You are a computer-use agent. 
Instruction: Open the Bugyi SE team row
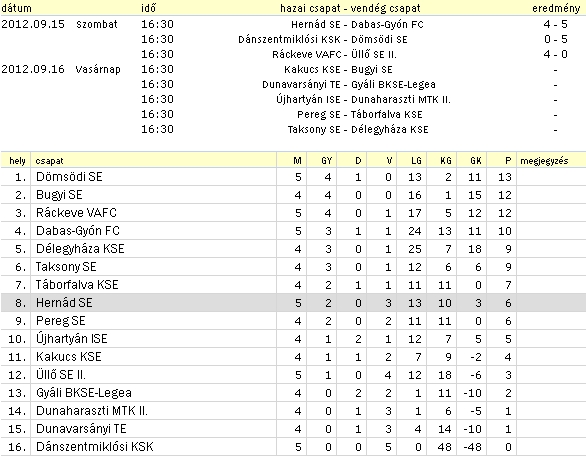pos(293,195)
